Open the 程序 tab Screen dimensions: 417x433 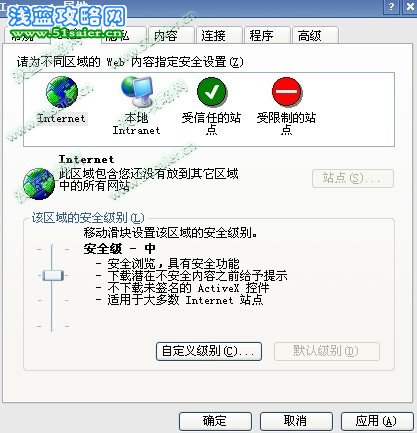click(267, 35)
